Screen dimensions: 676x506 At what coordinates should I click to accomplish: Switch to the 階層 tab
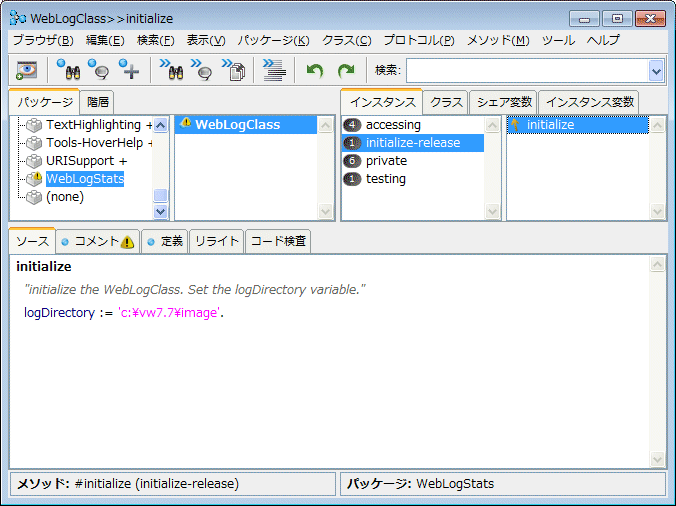(98, 102)
